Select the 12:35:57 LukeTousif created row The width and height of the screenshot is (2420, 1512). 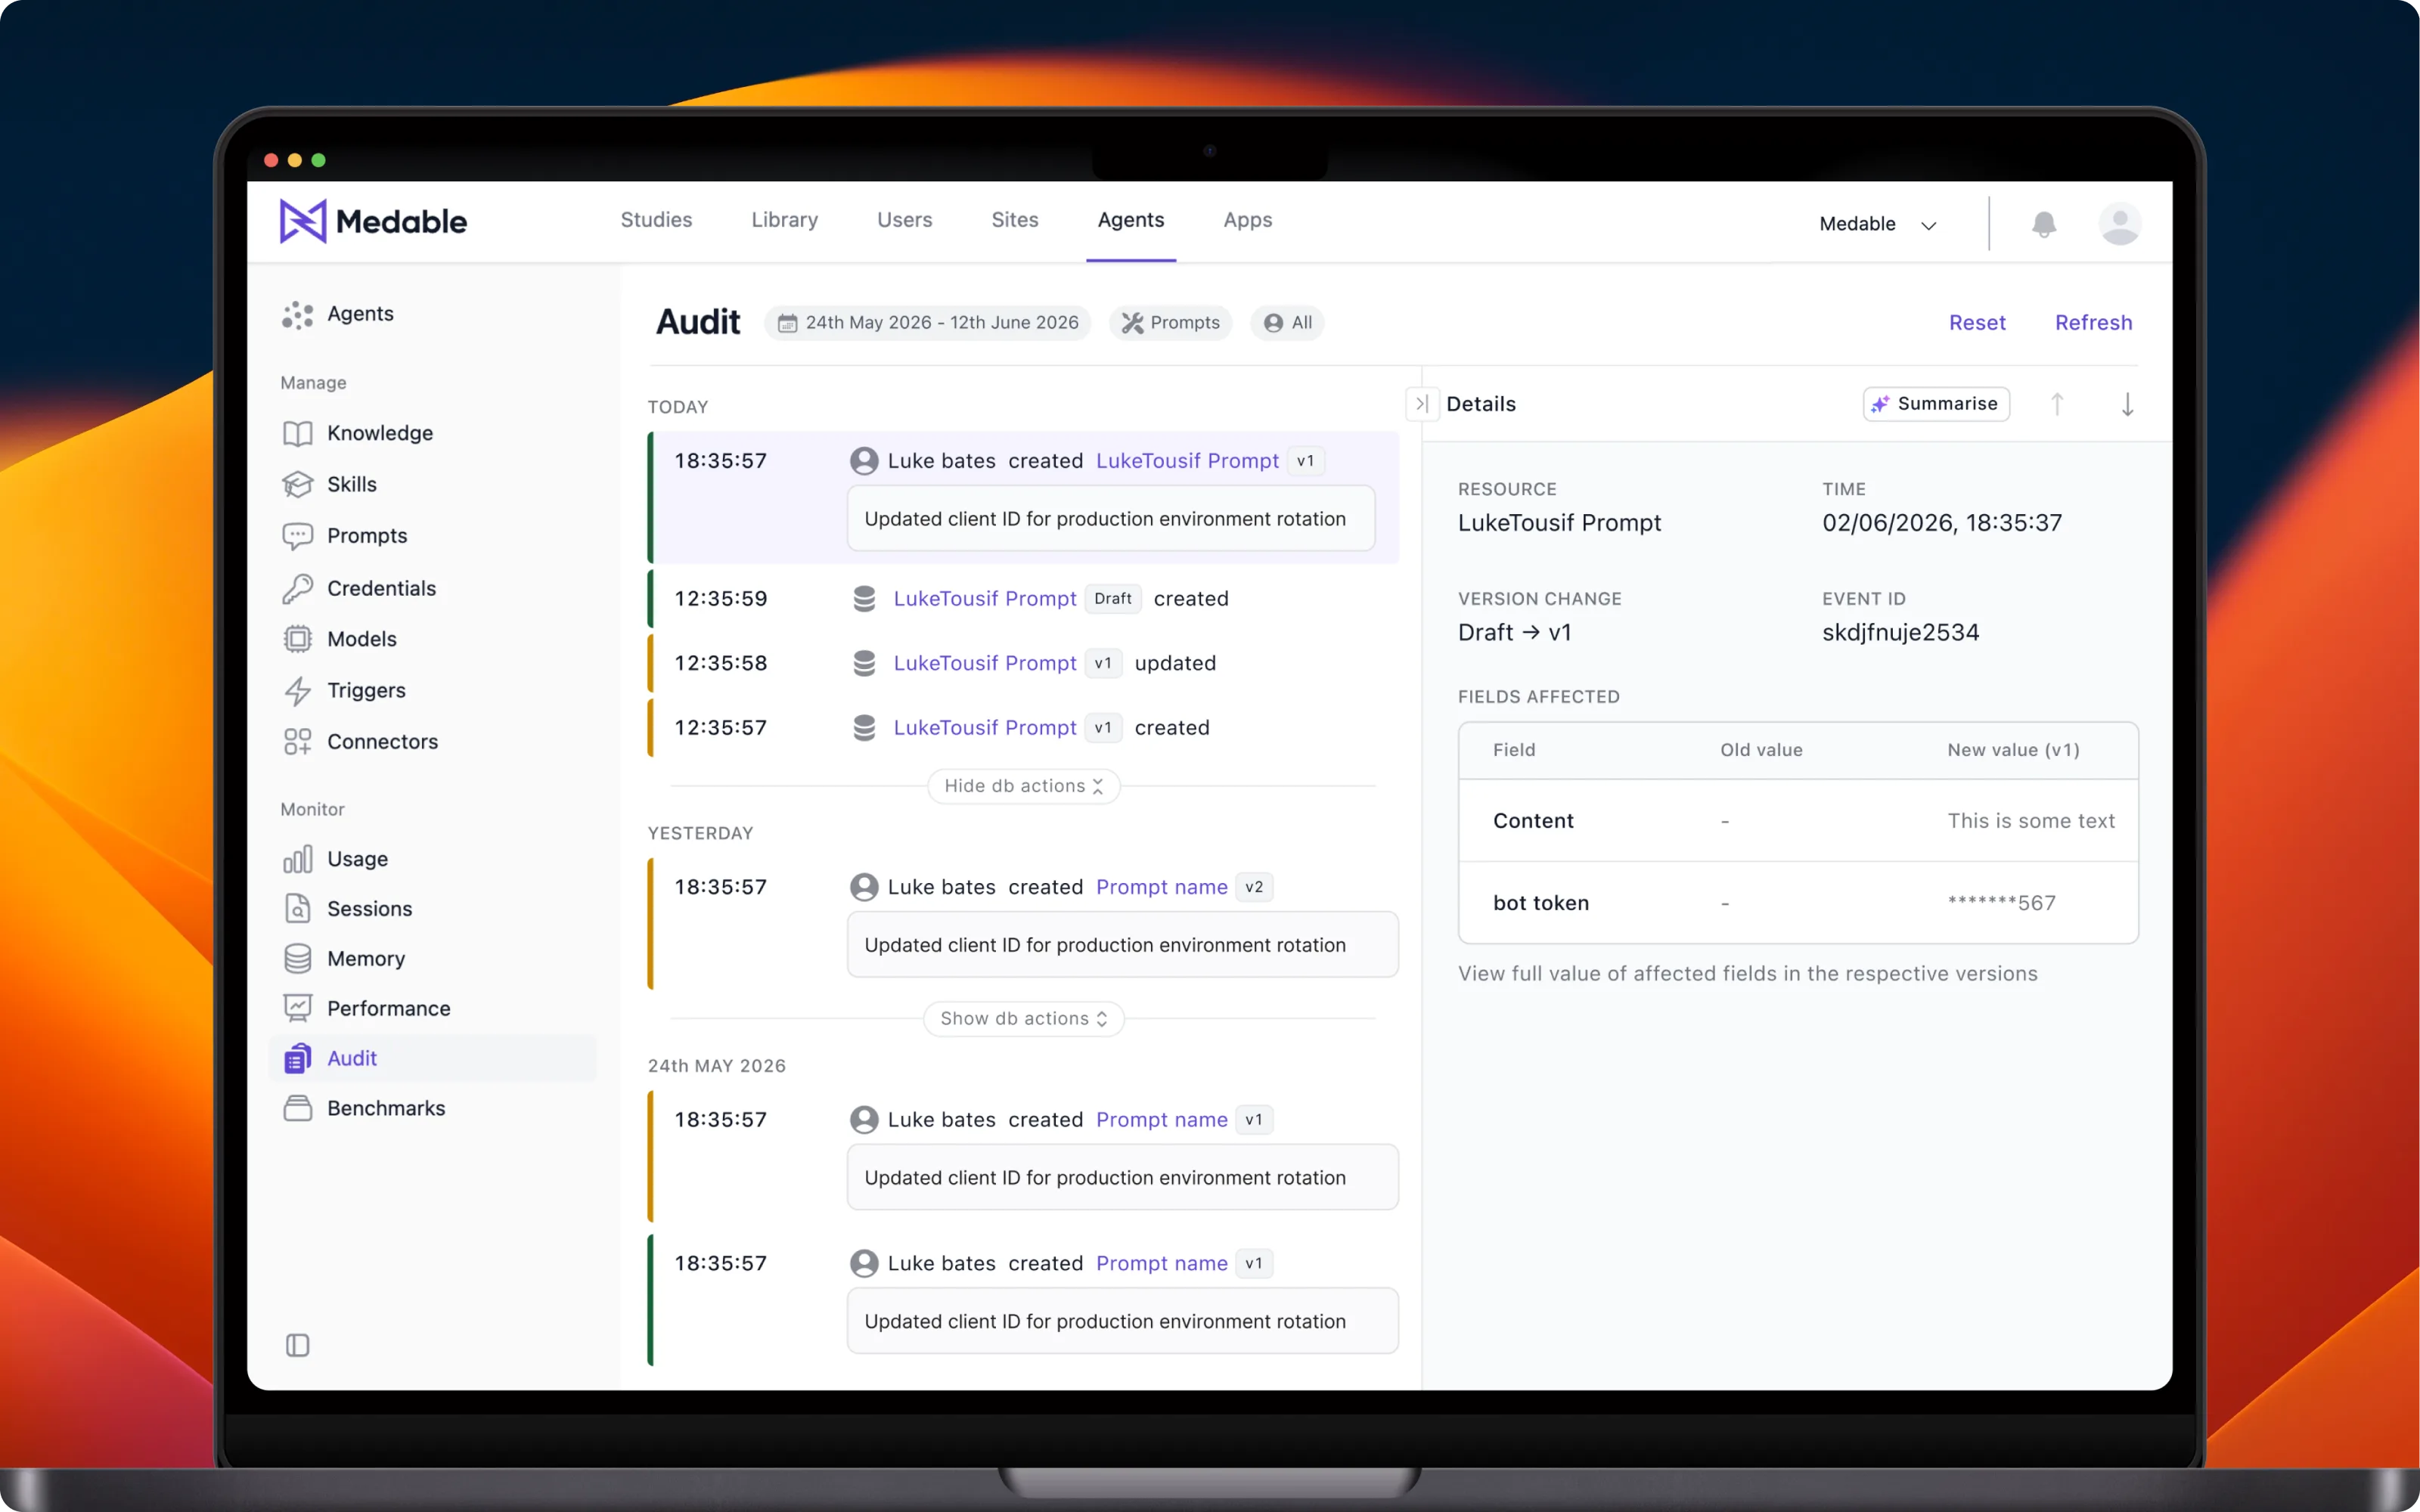click(1023, 728)
